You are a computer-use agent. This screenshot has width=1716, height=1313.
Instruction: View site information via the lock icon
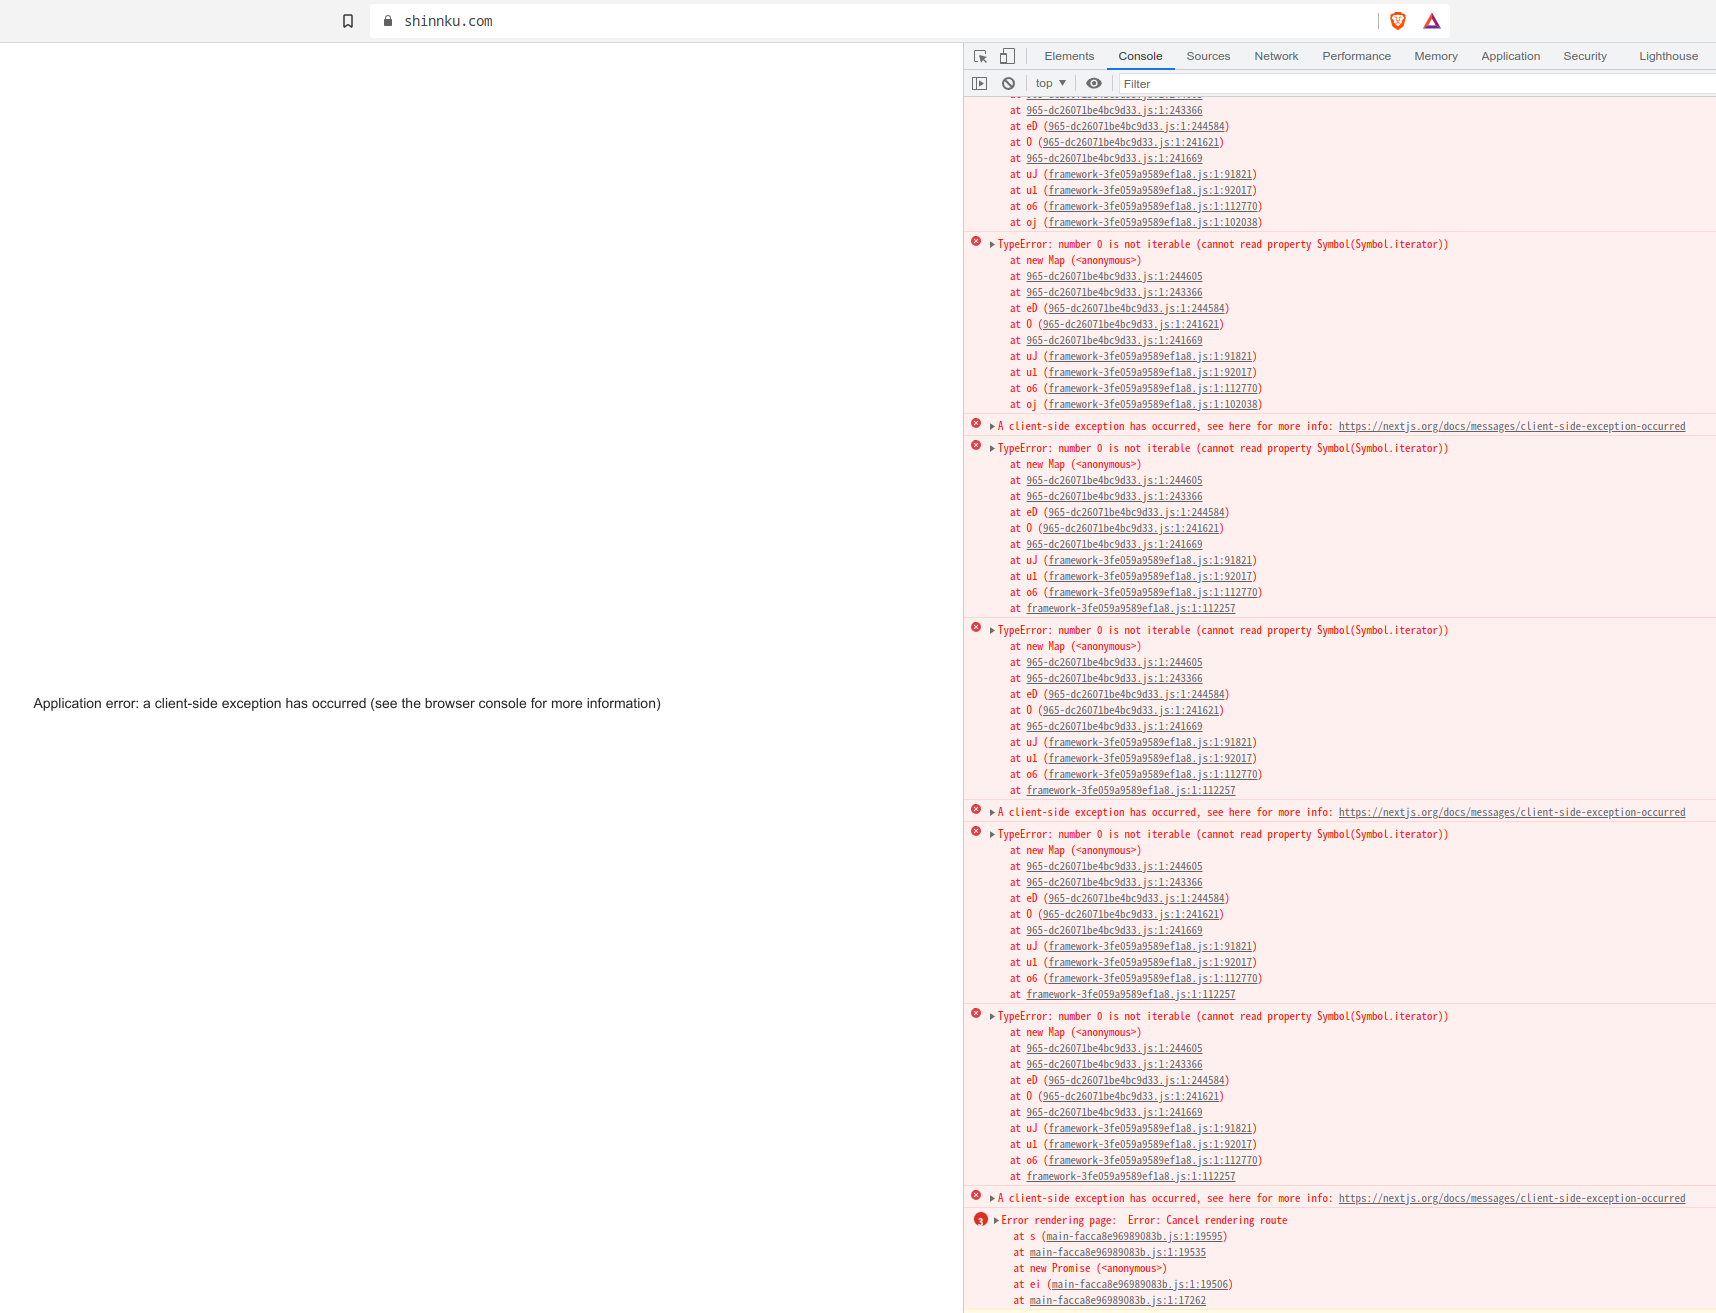coord(386,20)
